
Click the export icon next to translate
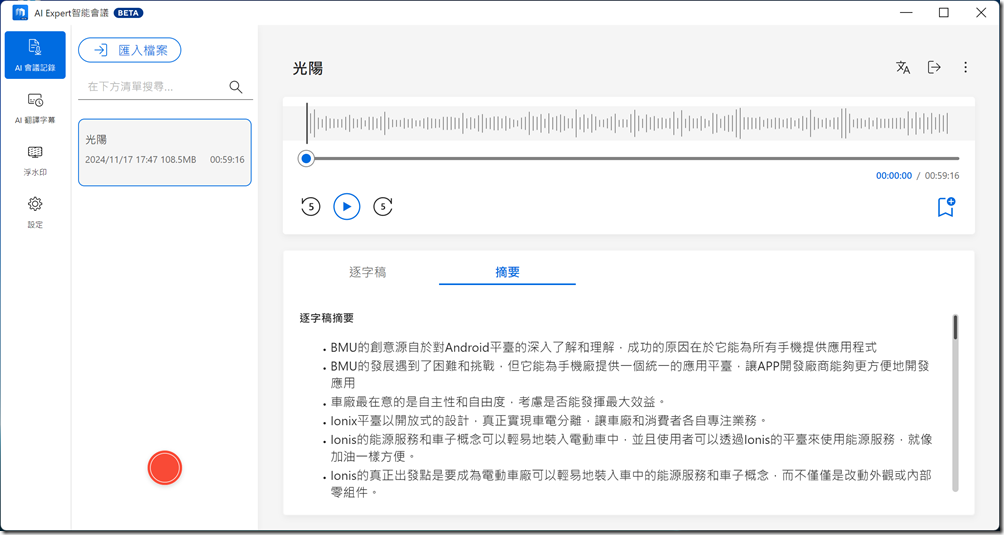tap(934, 68)
